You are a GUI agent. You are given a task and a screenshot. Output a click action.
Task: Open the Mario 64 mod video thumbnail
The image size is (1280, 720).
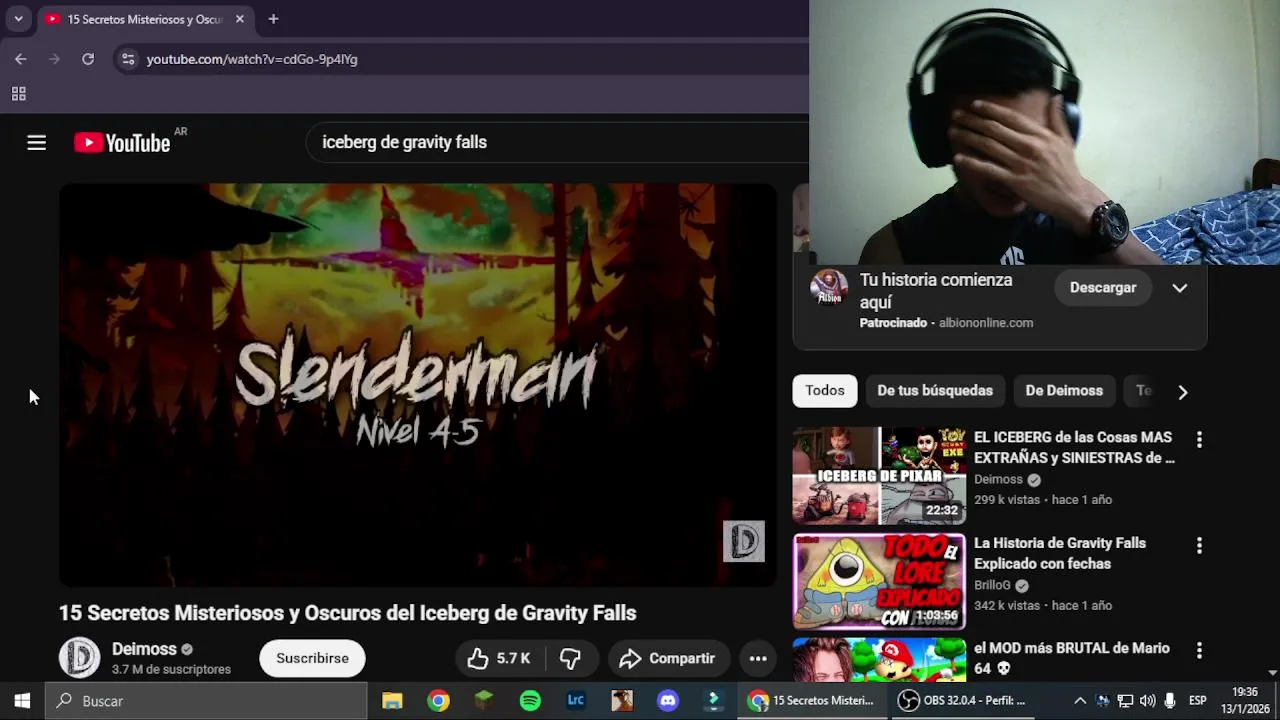pos(879,660)
